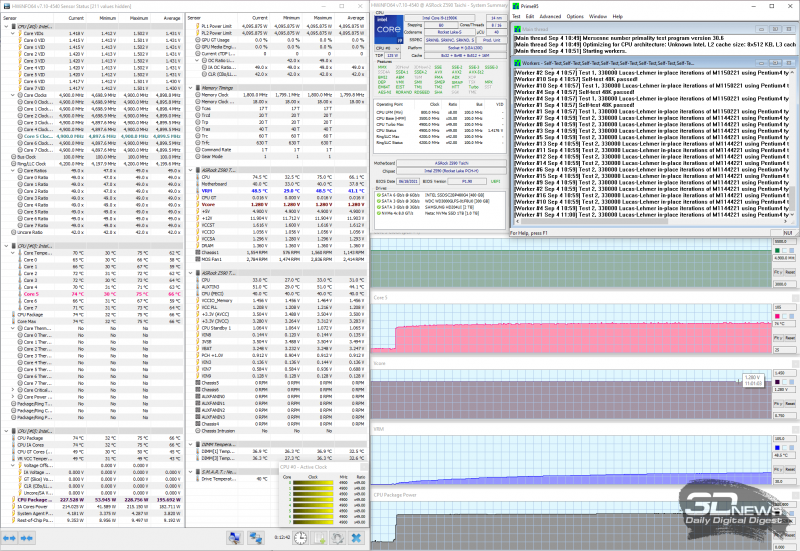Click the CPU Package power lightning icon
Viewport: 800px width, 551px height.
[x=14, y=500]
